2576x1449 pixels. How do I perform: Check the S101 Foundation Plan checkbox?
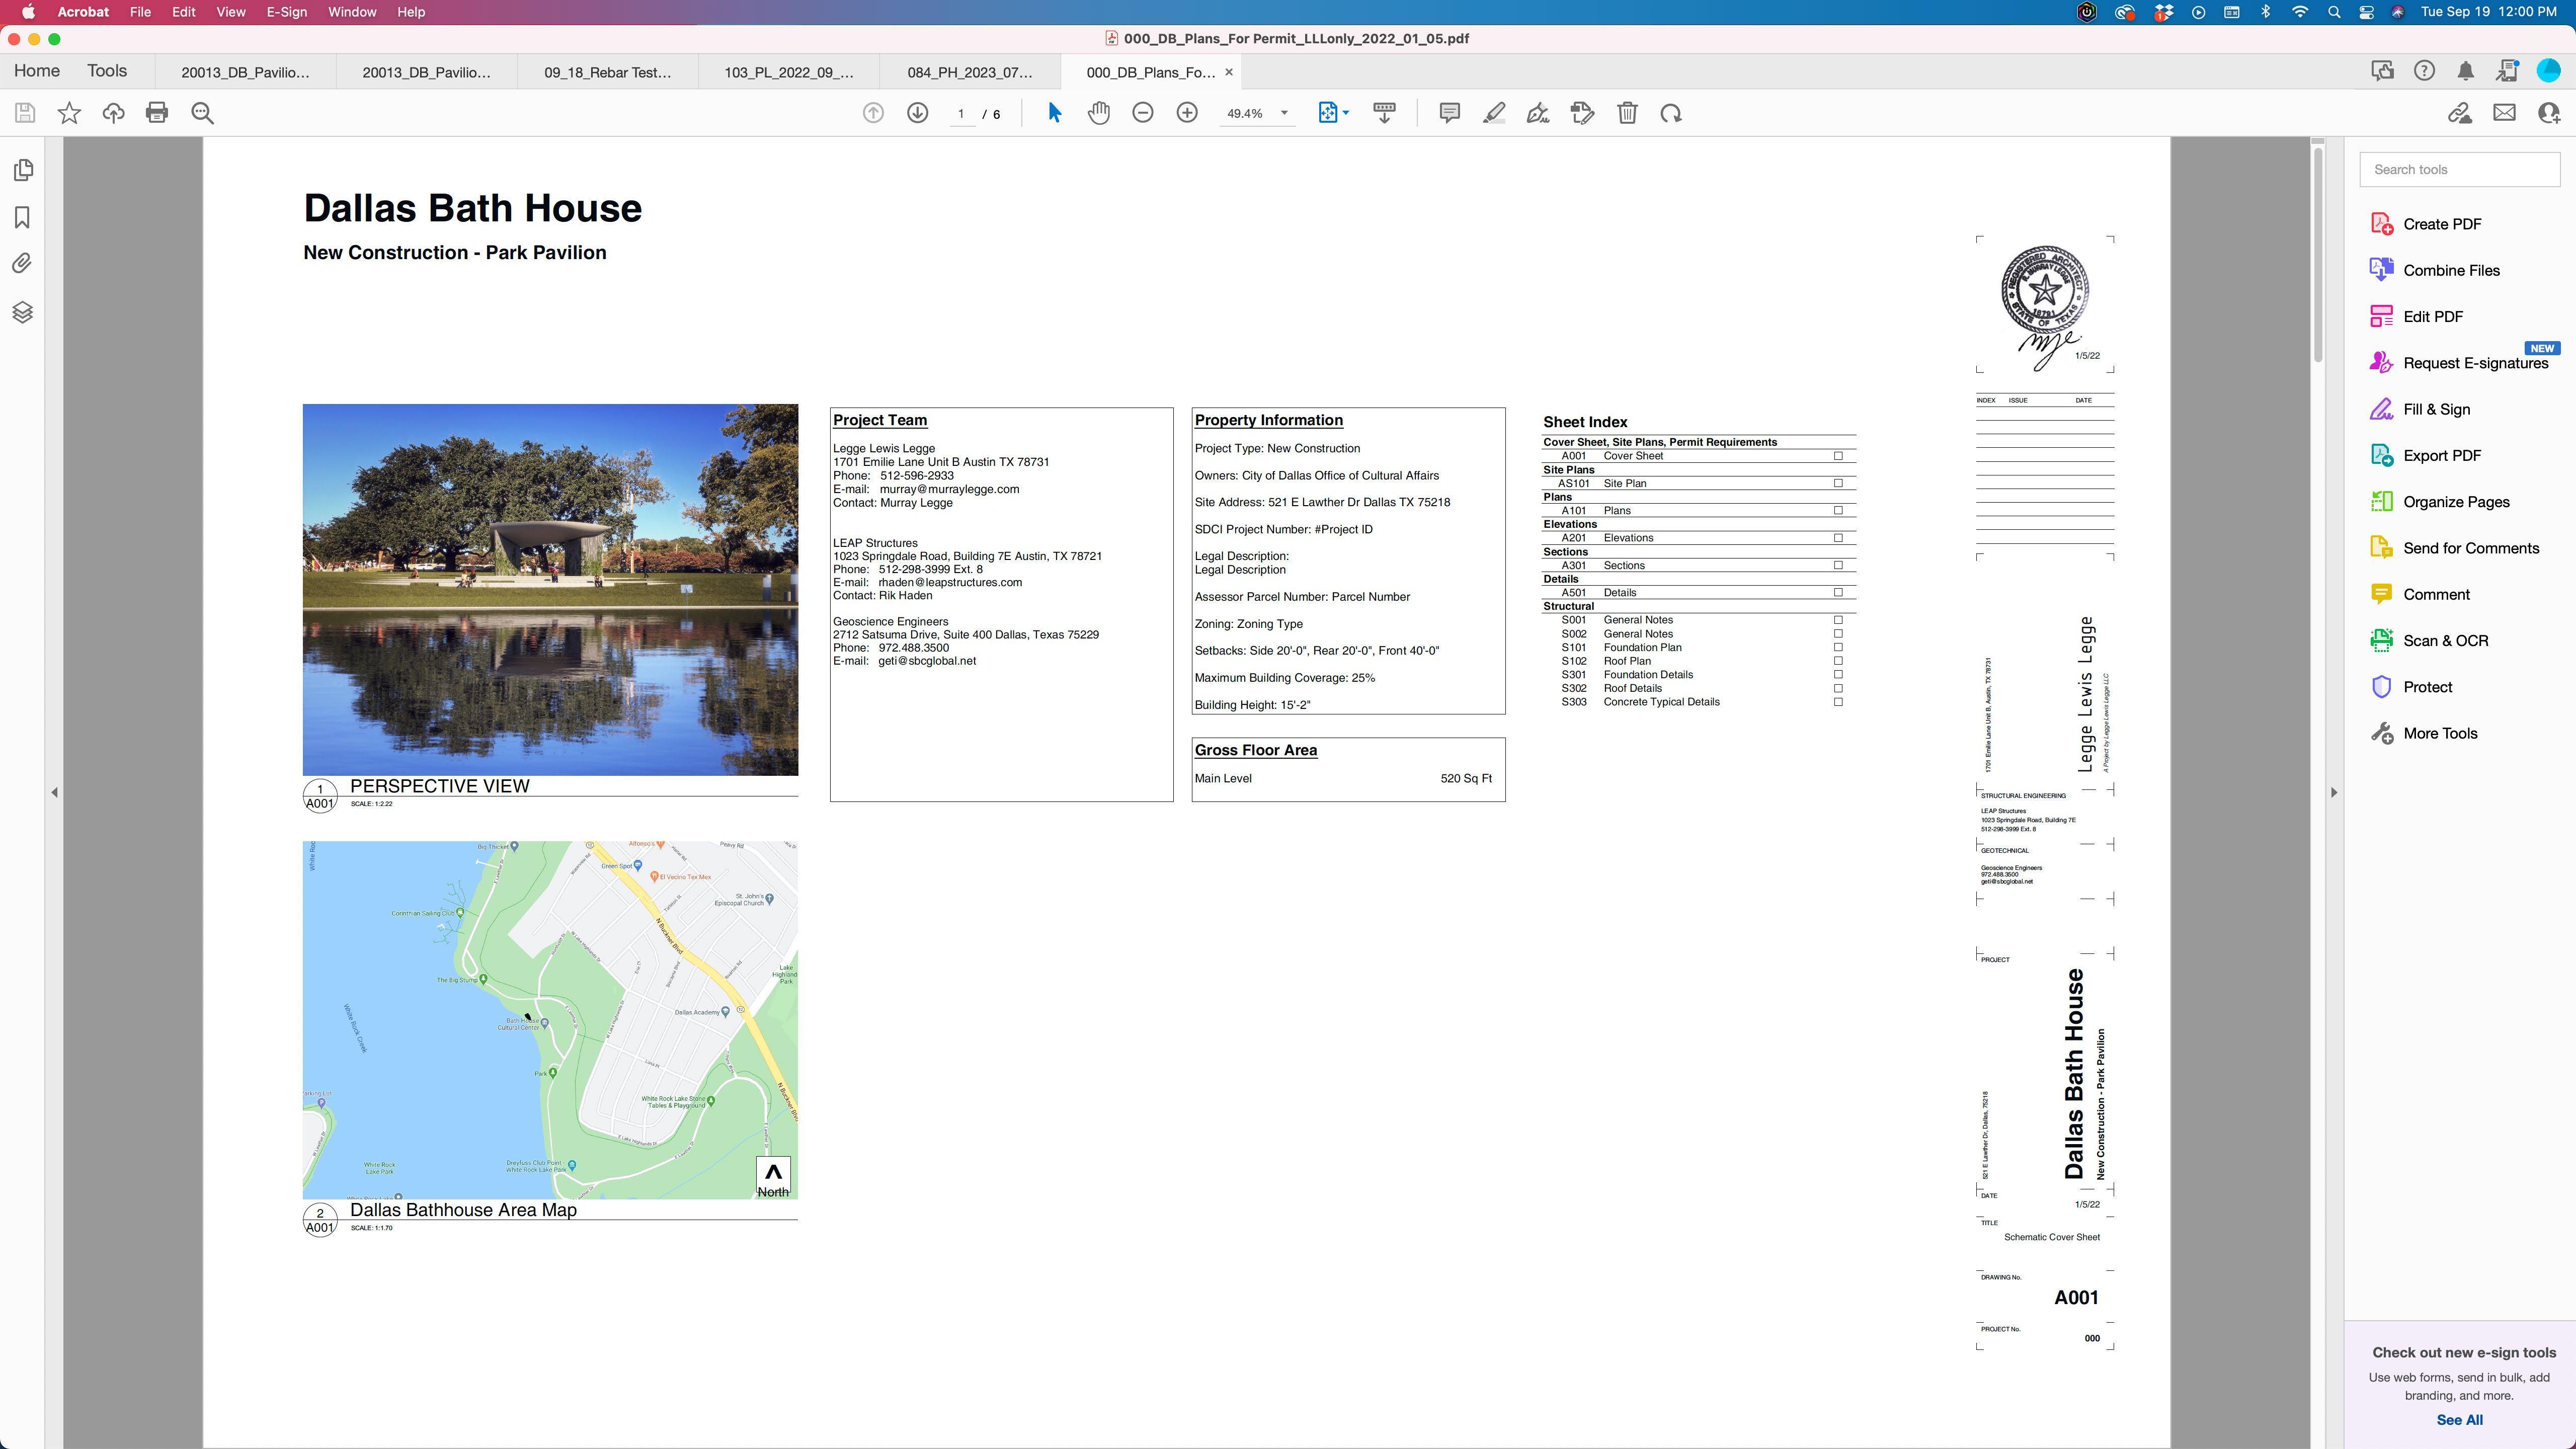point(1838,647)
